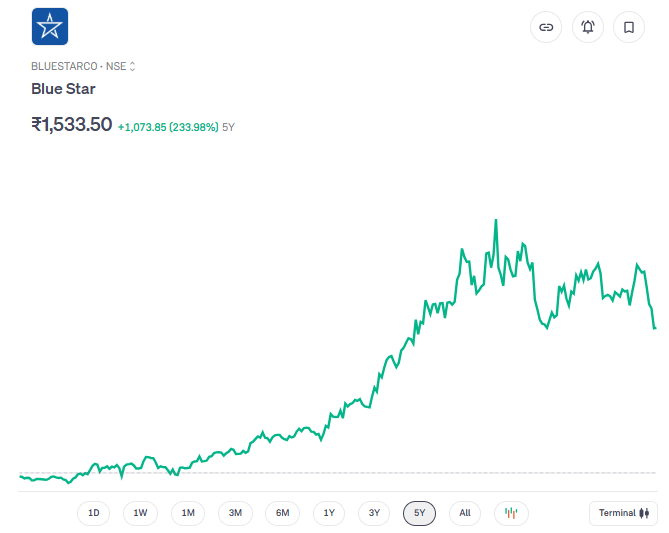This screenshot has width=669, height=533.
Task: Choose the 1M time range
Action: pyautogui.click(x=188, y=513)
